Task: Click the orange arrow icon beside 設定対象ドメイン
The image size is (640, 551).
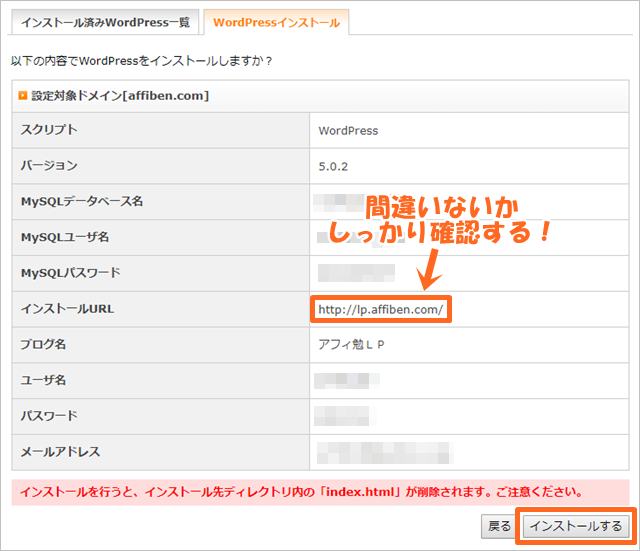Action: pos(24,97)
